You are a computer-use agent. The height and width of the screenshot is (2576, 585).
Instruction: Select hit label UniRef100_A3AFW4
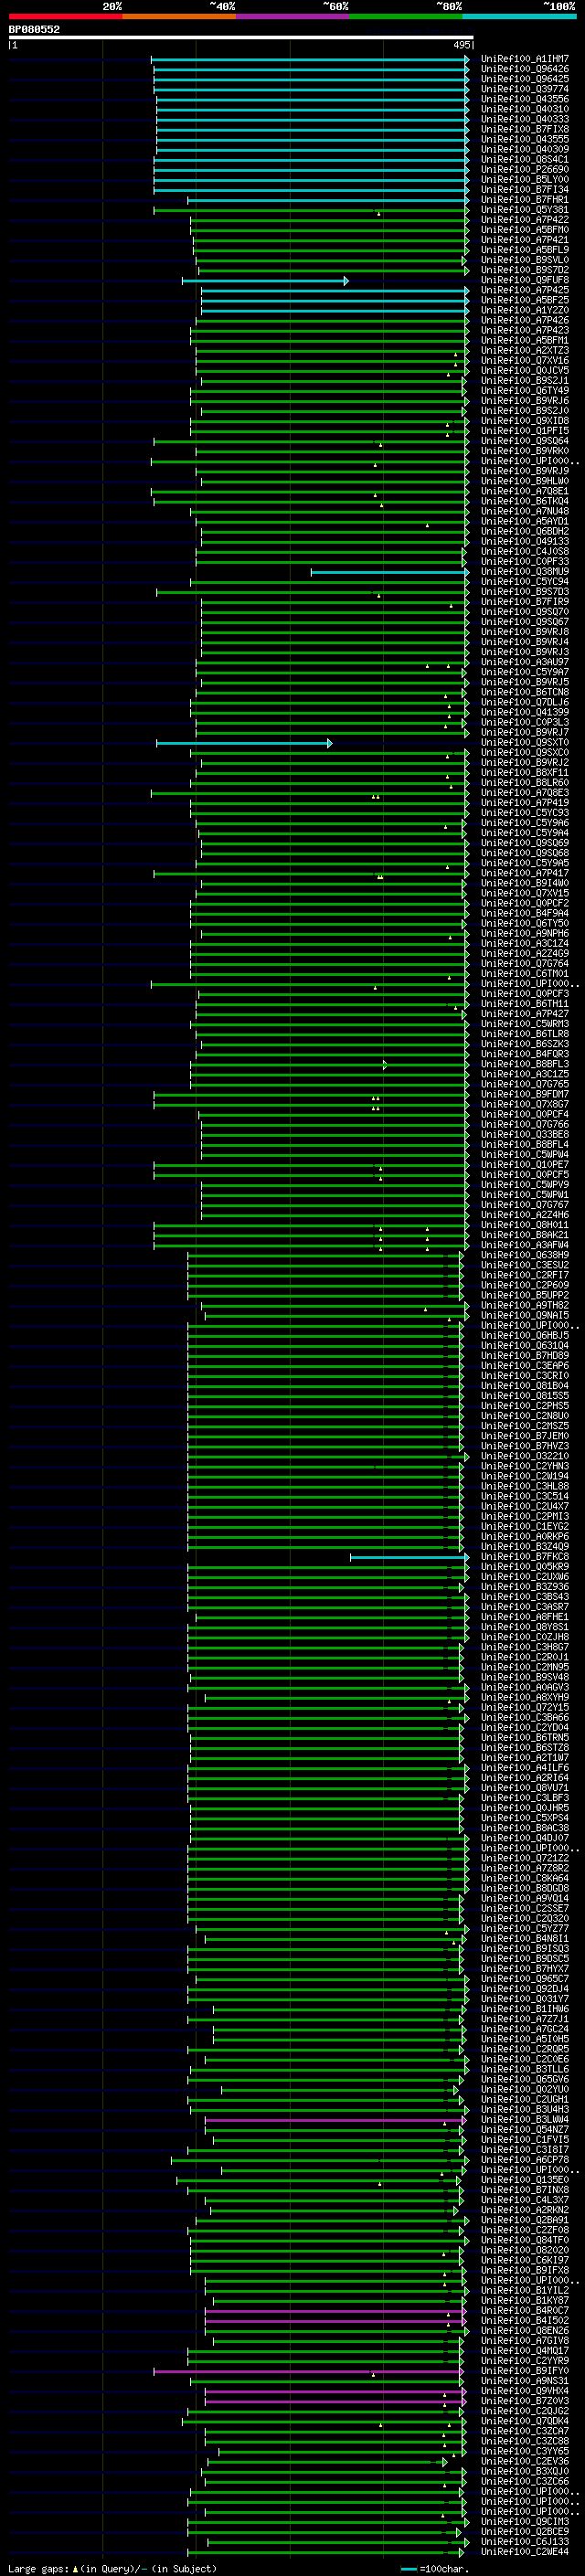pyautogui.click(x=524, y=1246)
